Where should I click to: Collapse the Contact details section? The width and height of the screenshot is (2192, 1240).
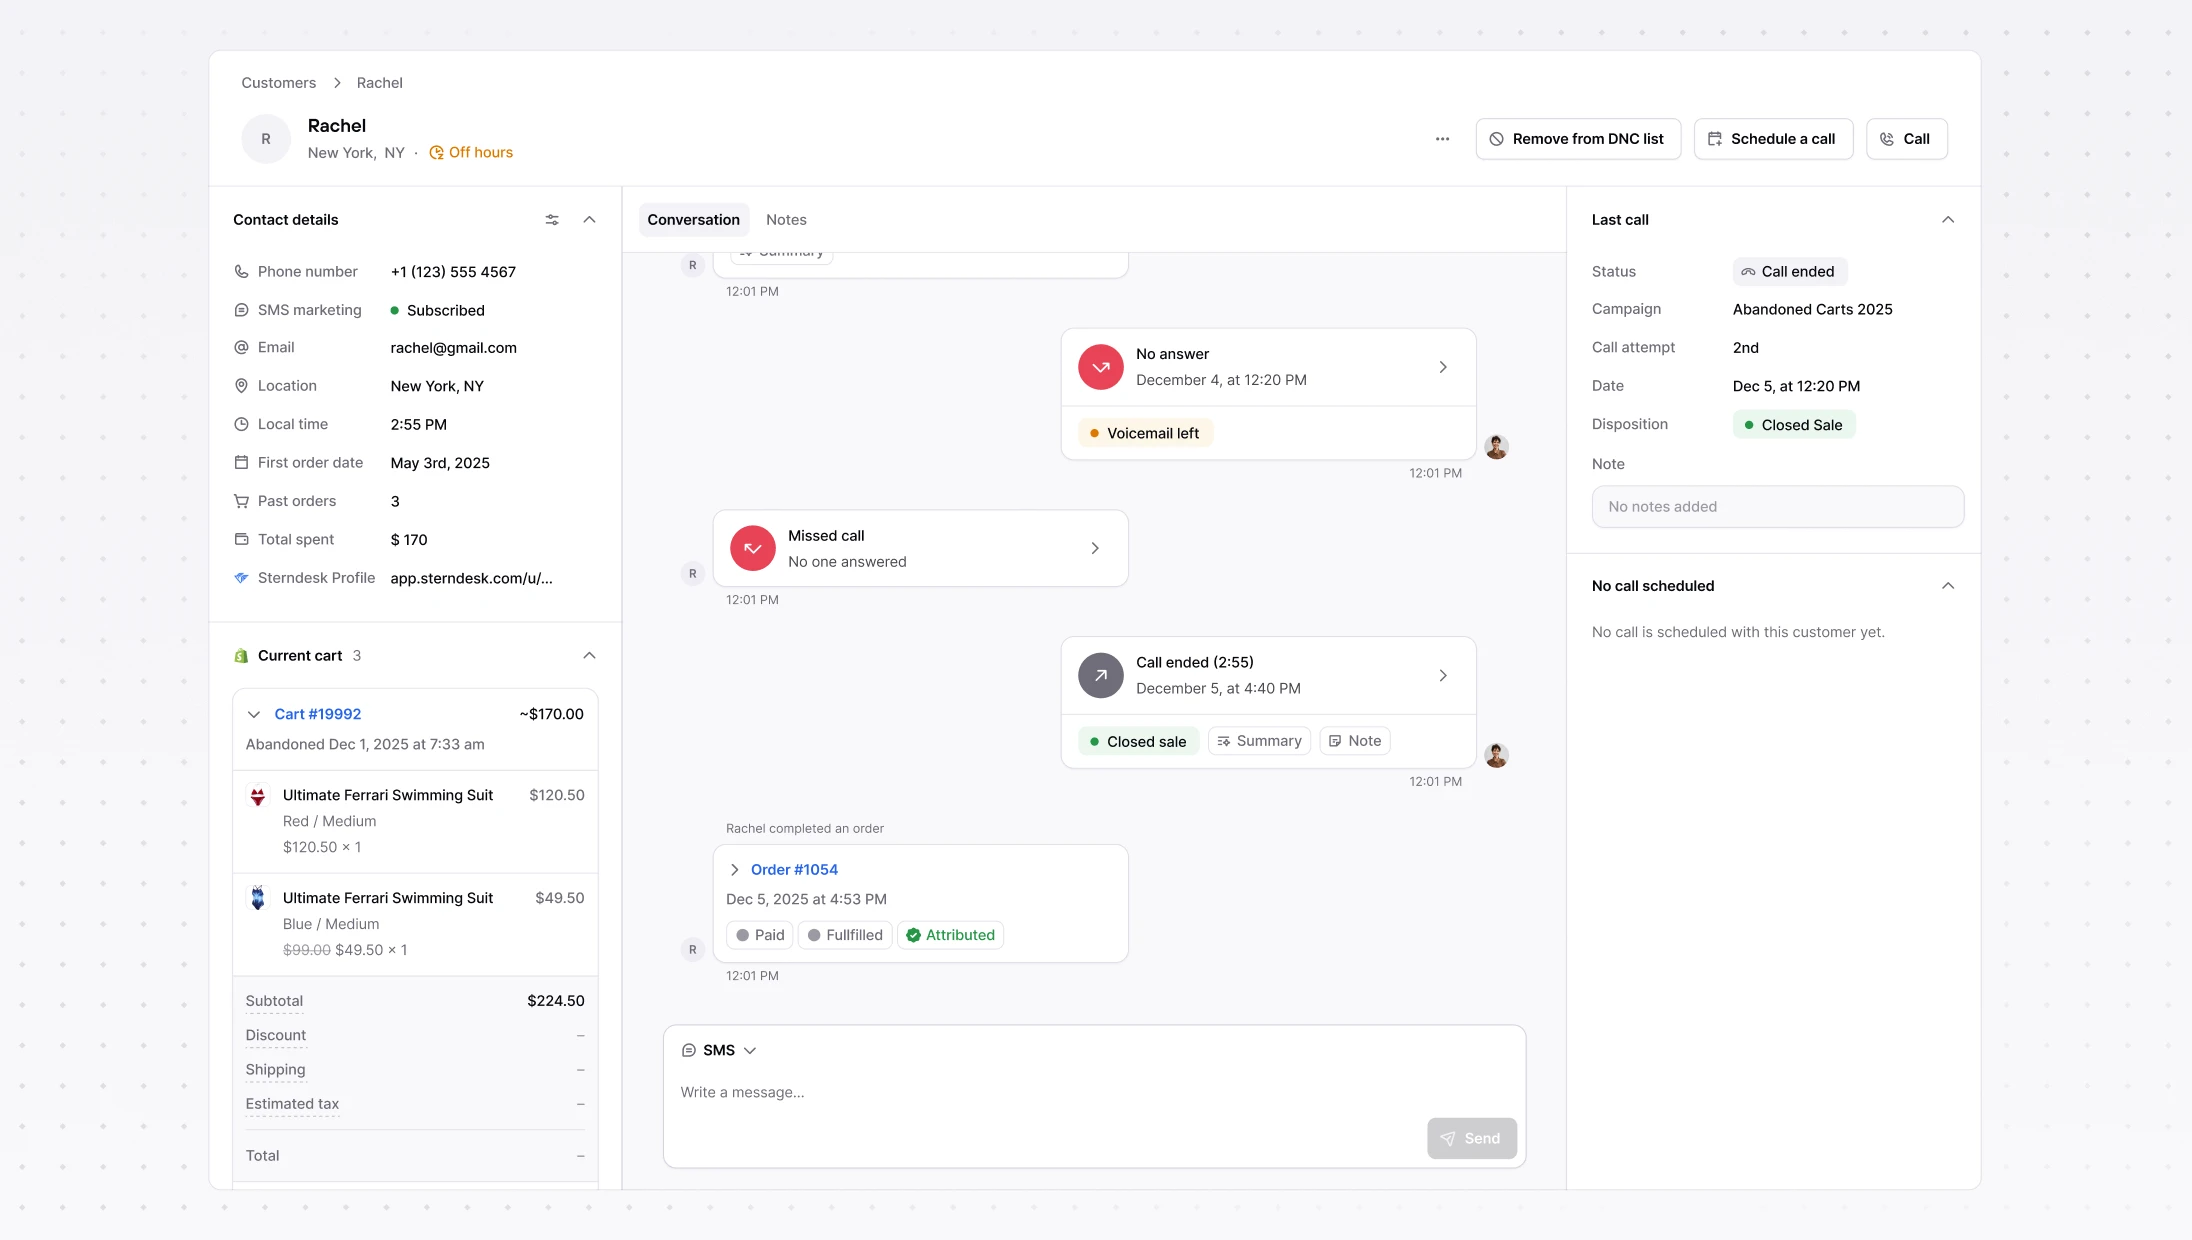pos(589,220)
